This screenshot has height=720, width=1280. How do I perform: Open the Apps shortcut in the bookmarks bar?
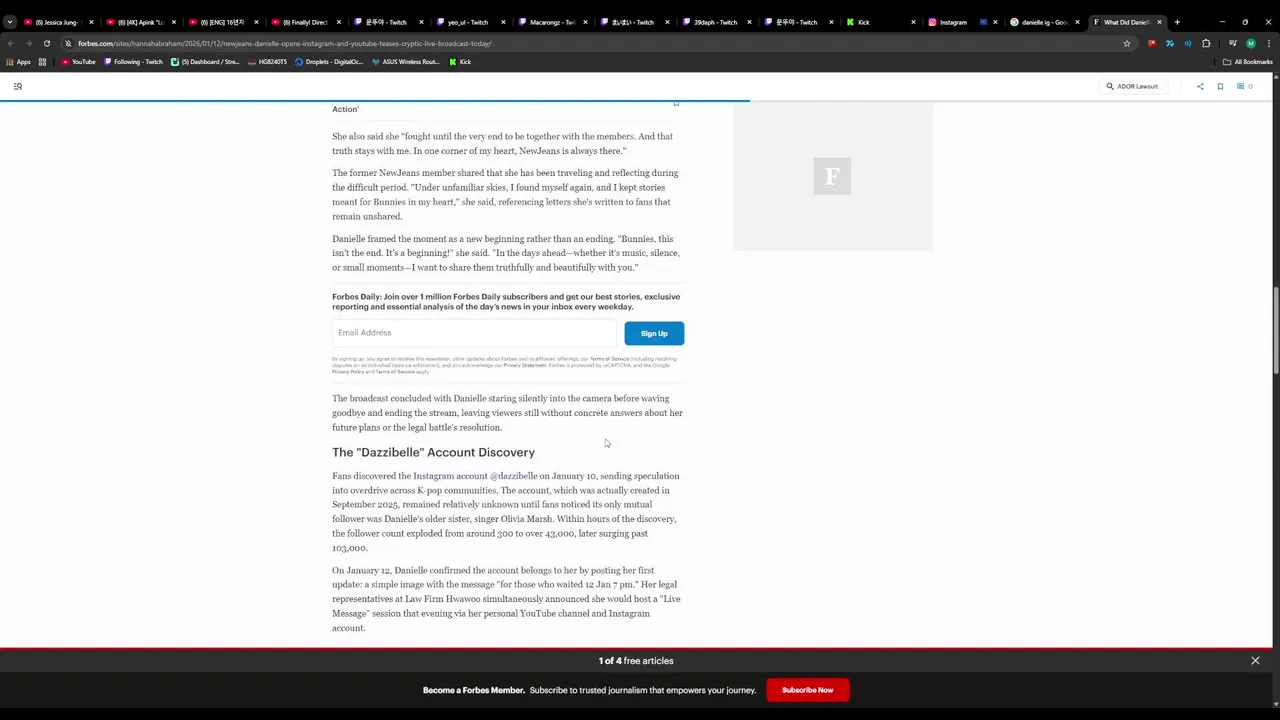19,62
